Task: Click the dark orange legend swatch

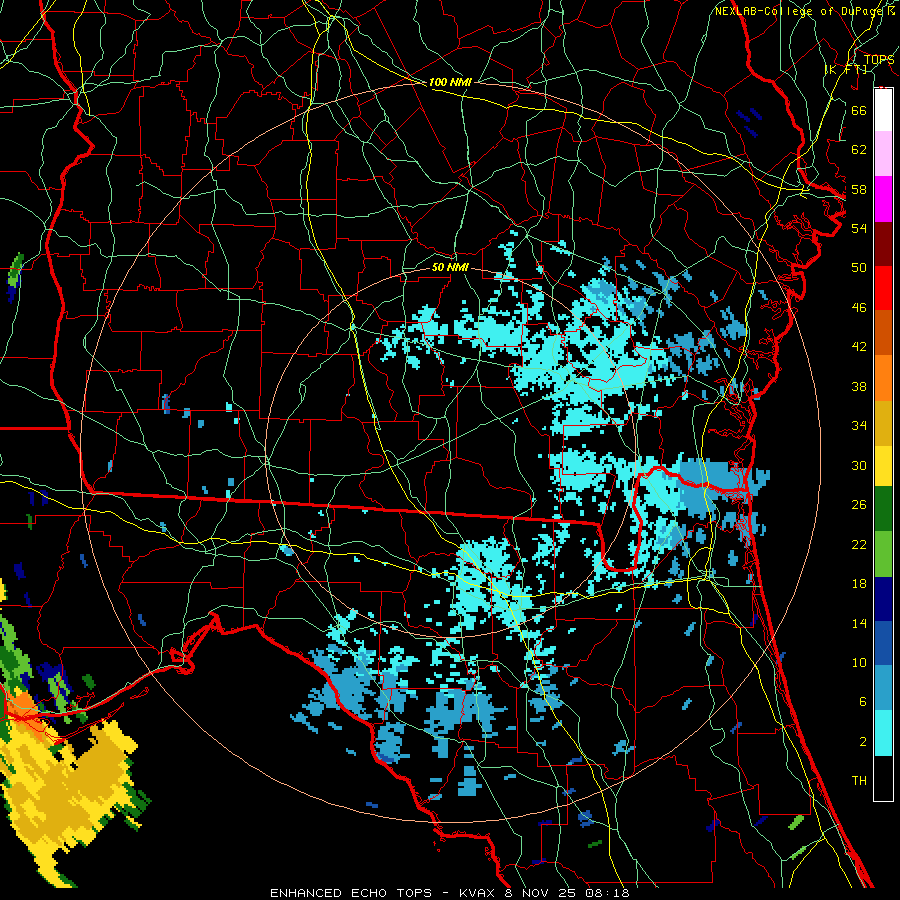Action: coord(883,333)
